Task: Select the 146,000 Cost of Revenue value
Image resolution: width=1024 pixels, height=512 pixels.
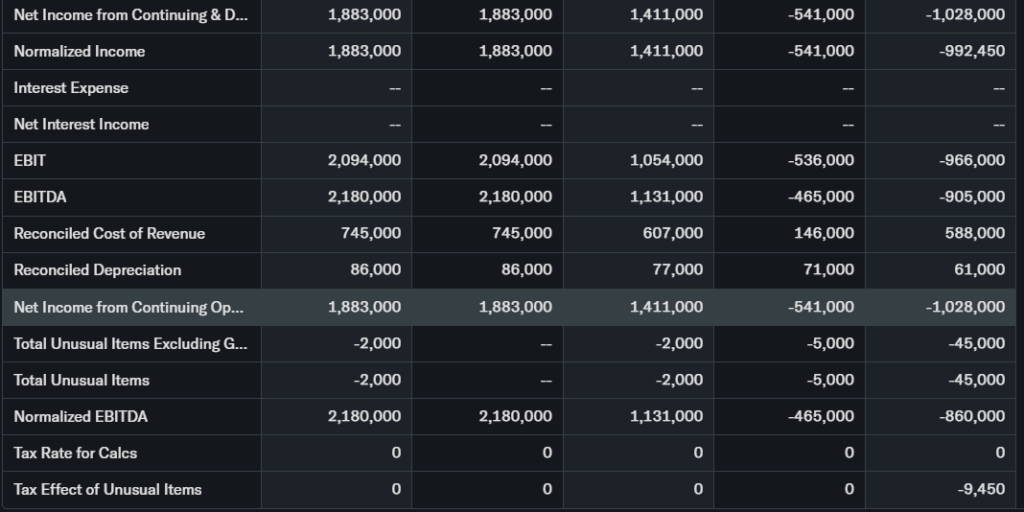Action: [825, 233]
